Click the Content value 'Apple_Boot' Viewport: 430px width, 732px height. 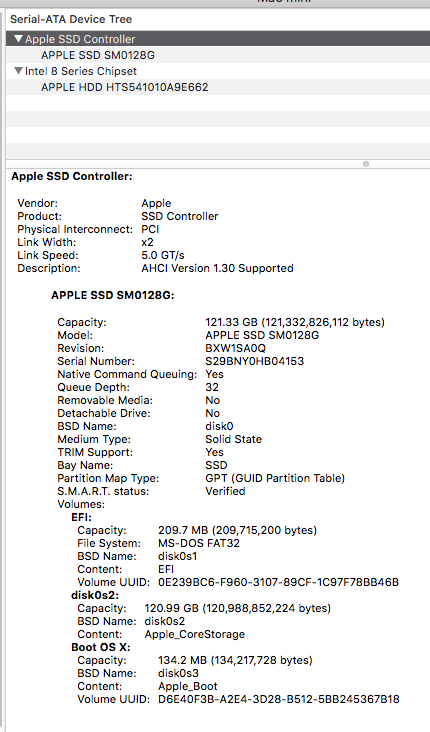point(188,687)
